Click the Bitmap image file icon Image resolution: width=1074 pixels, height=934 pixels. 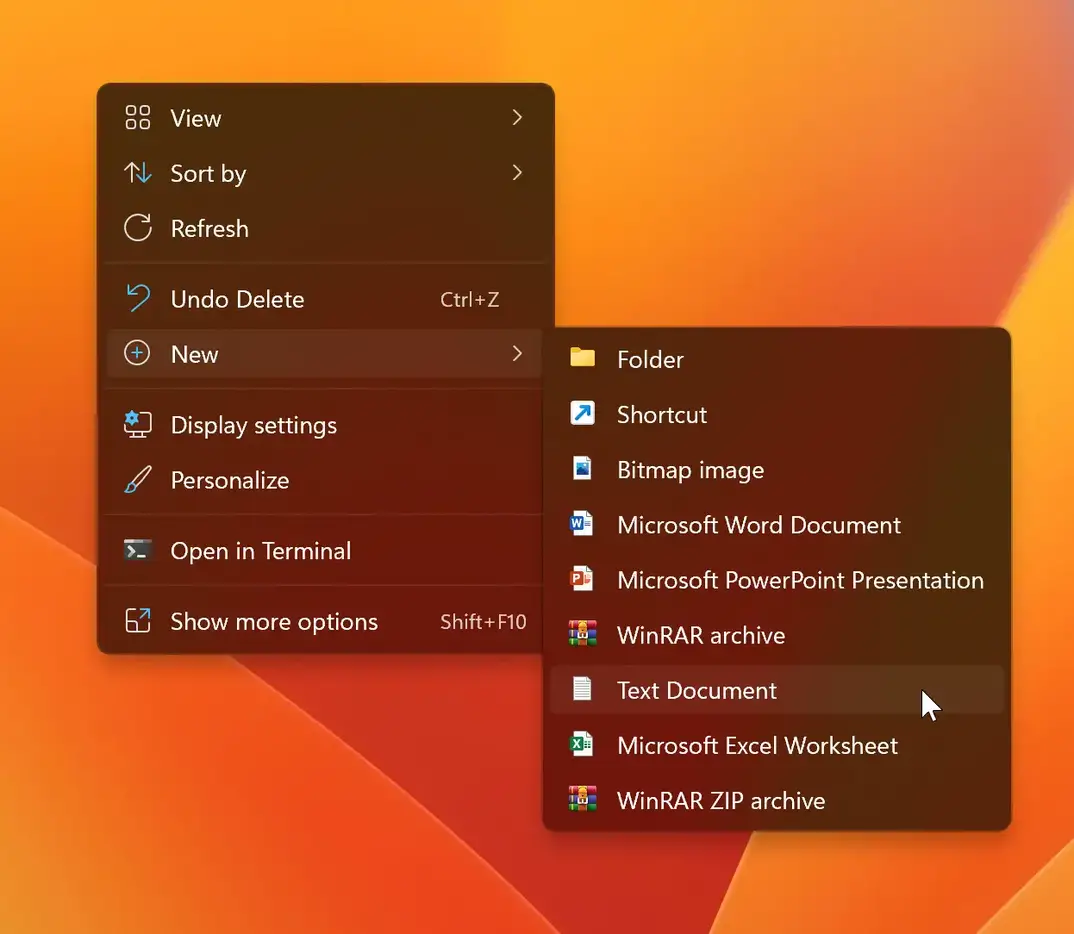coord(582,468)
